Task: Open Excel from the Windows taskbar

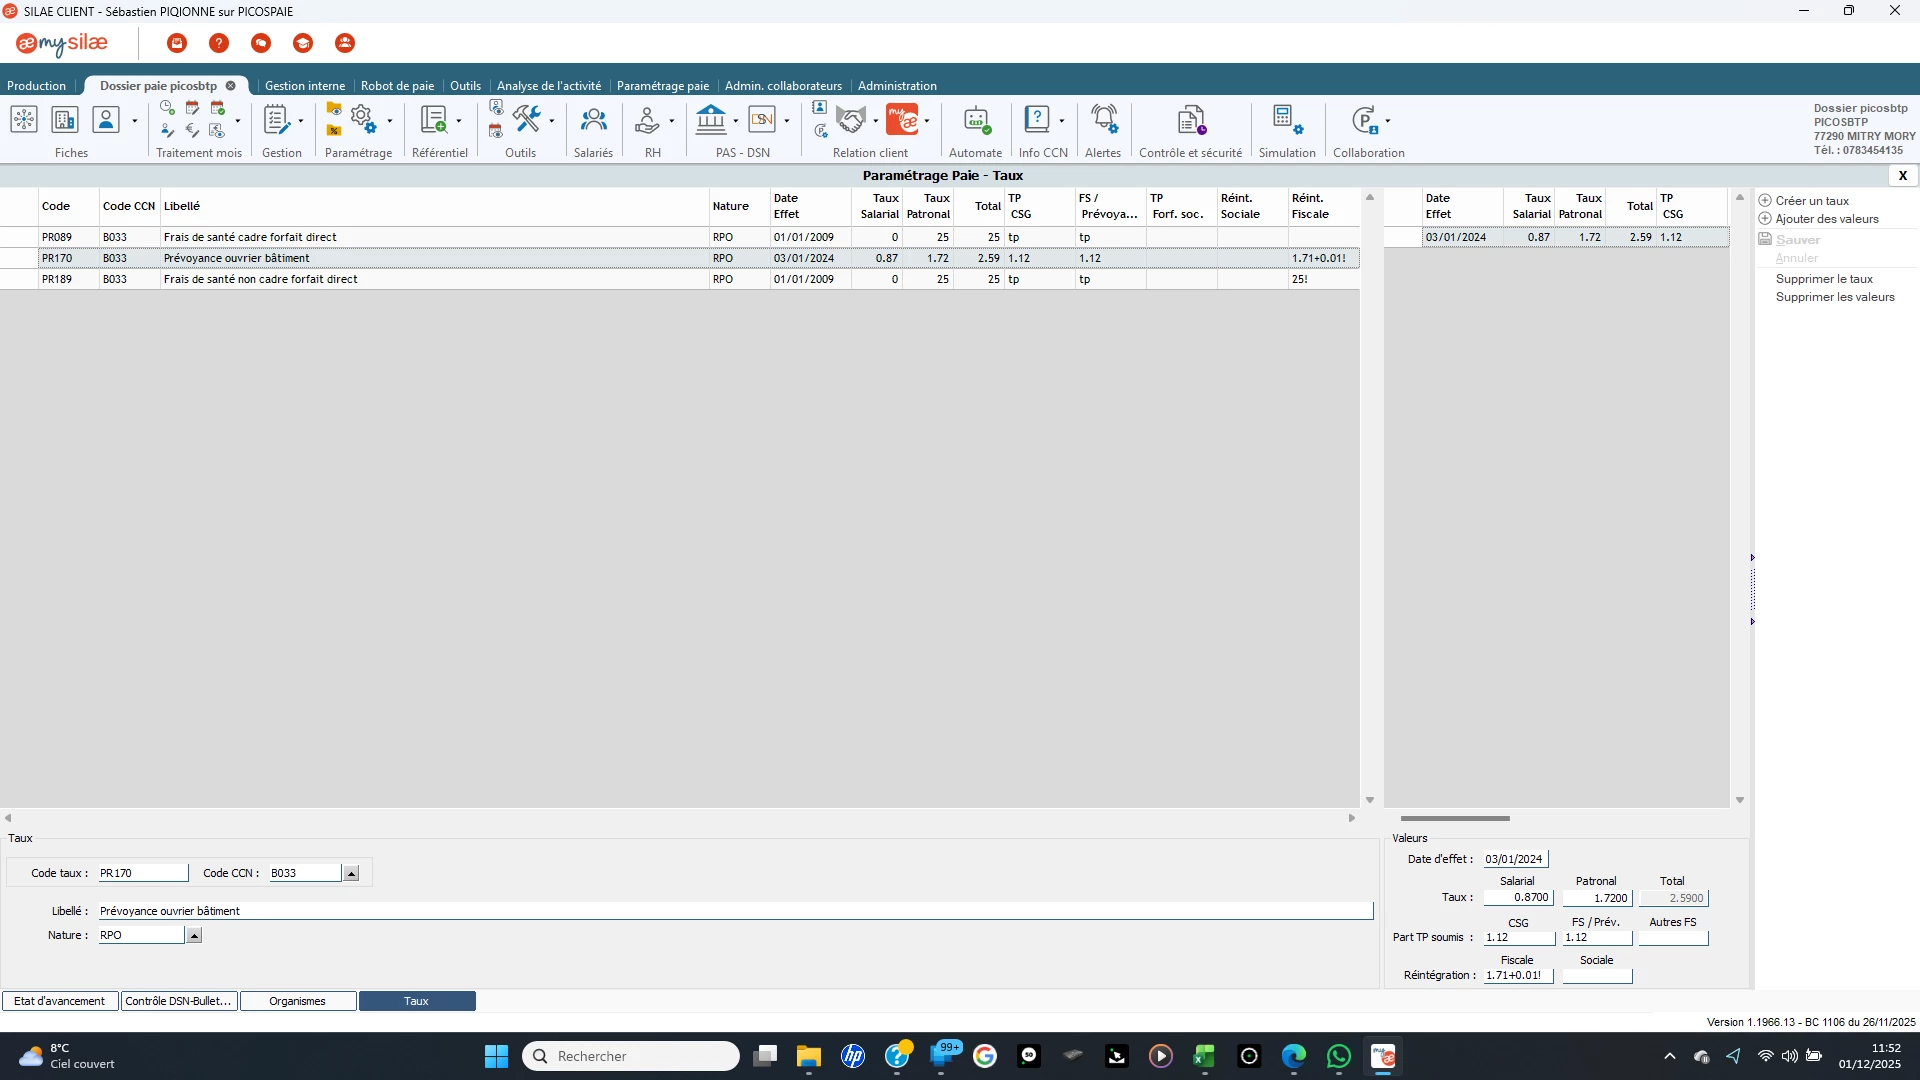Action: click(x=1204, y=1056)
